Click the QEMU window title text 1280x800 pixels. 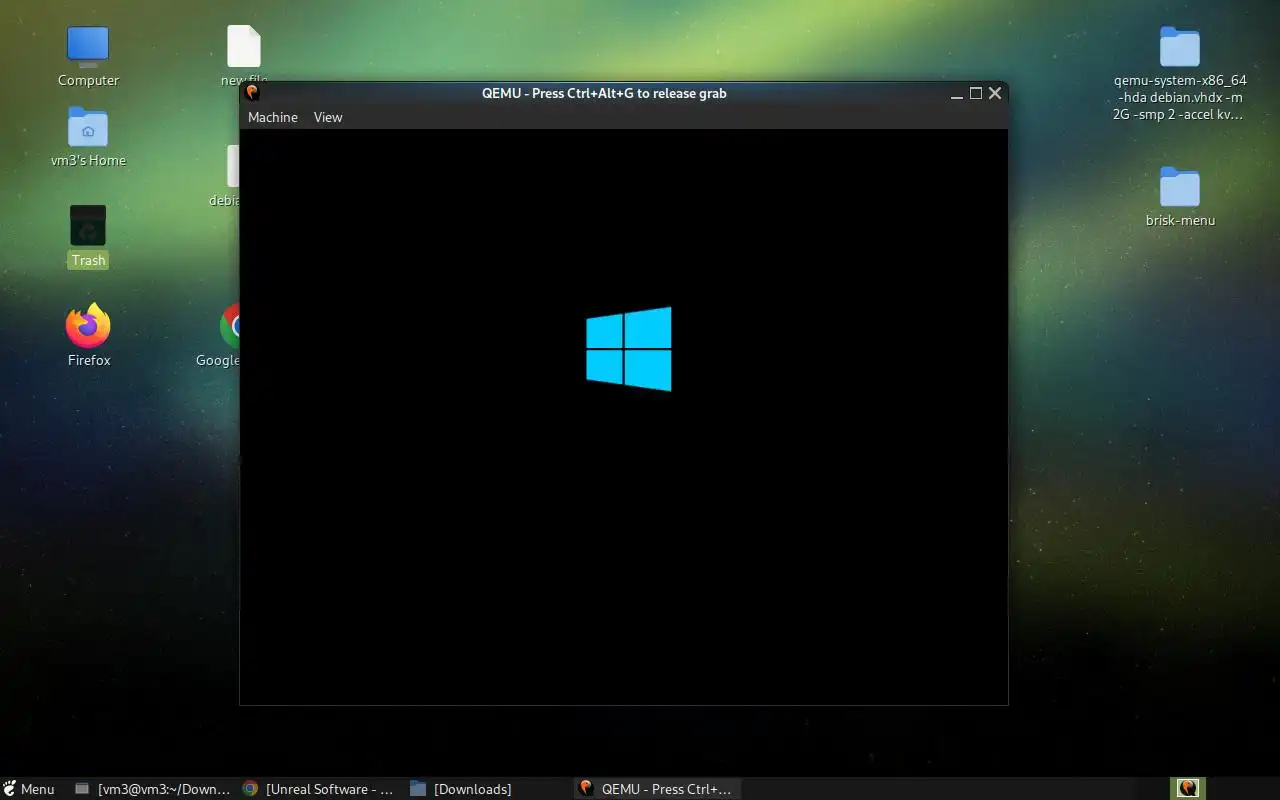(604, 93)
